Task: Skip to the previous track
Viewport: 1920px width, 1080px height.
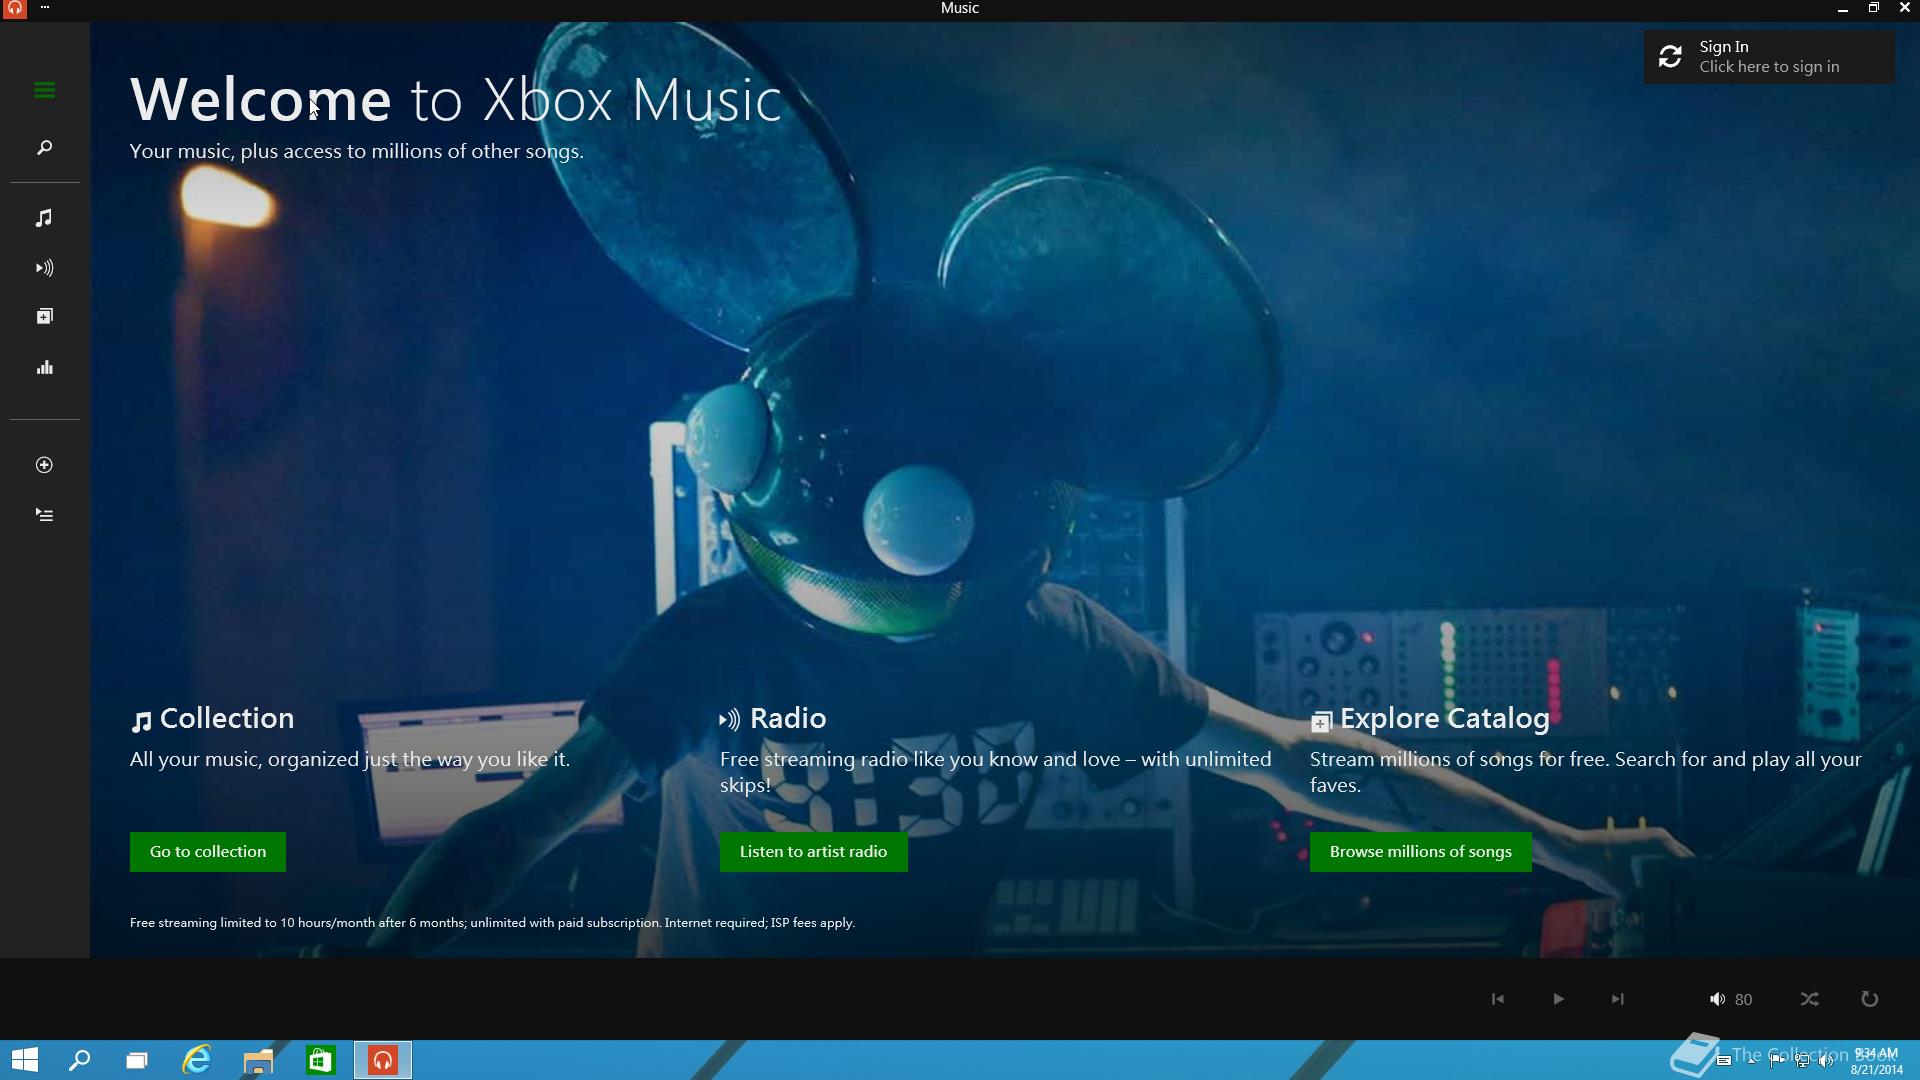Action: (x=1497, y=999)
